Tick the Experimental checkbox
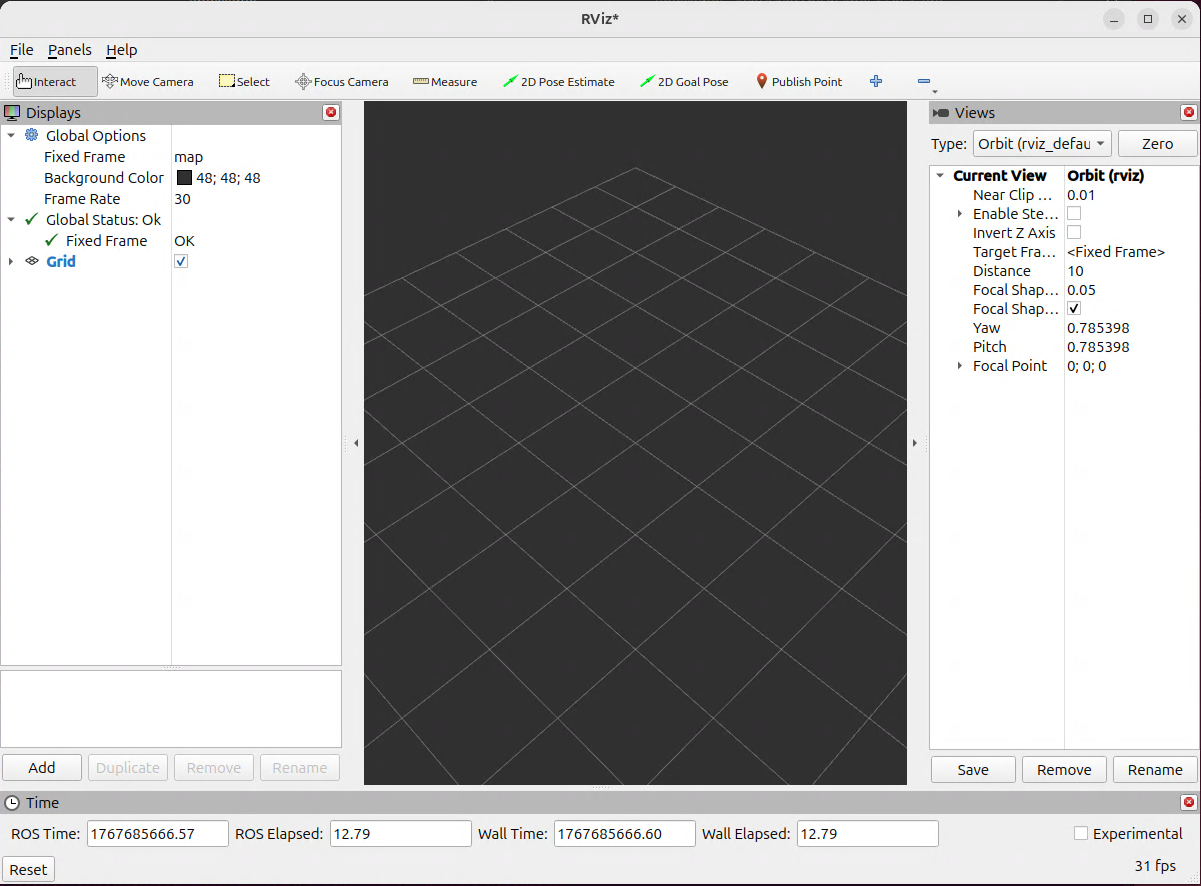Screen dimensions: 1201x886 [1081, 833]
